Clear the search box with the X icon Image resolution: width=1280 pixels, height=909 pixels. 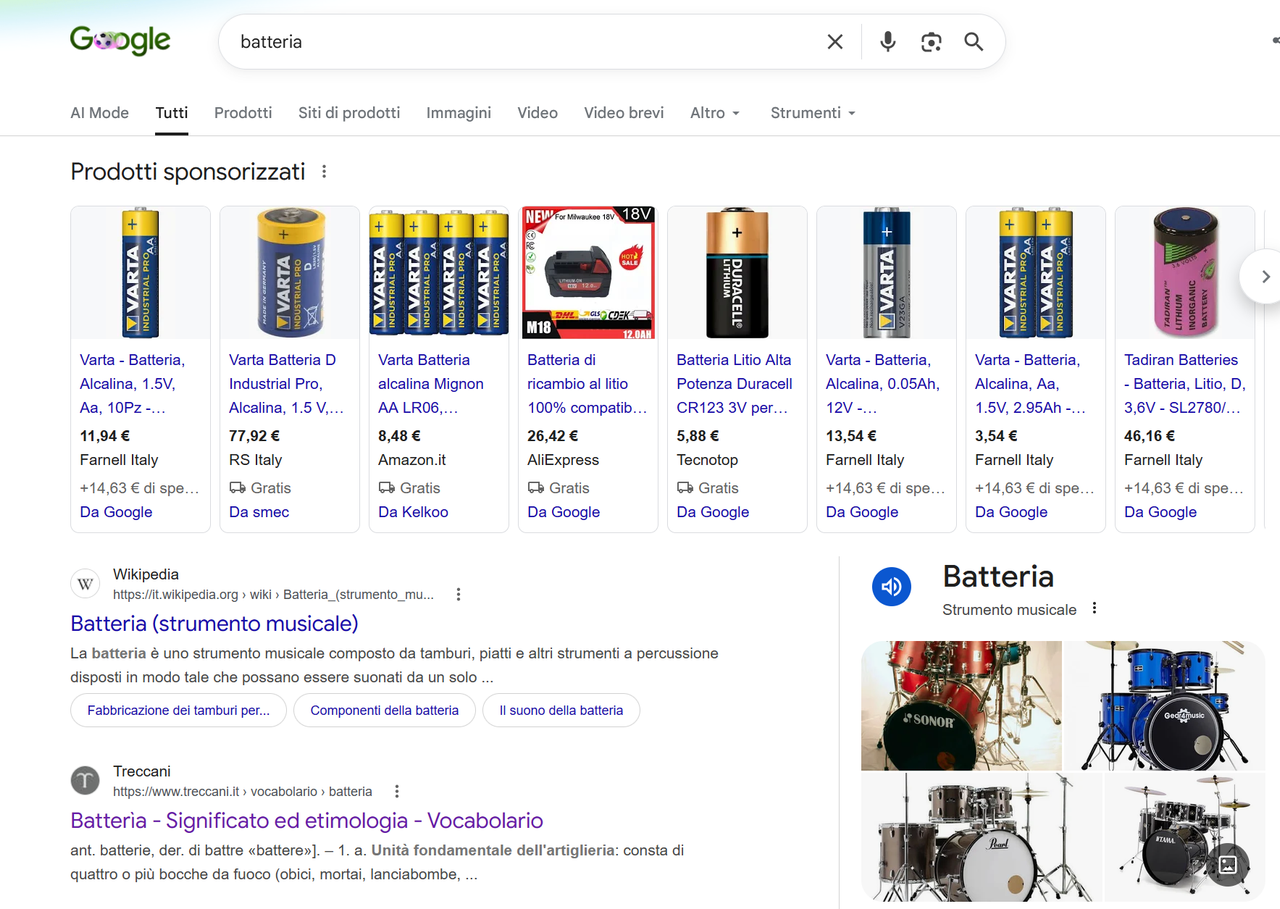click(835, 42)
